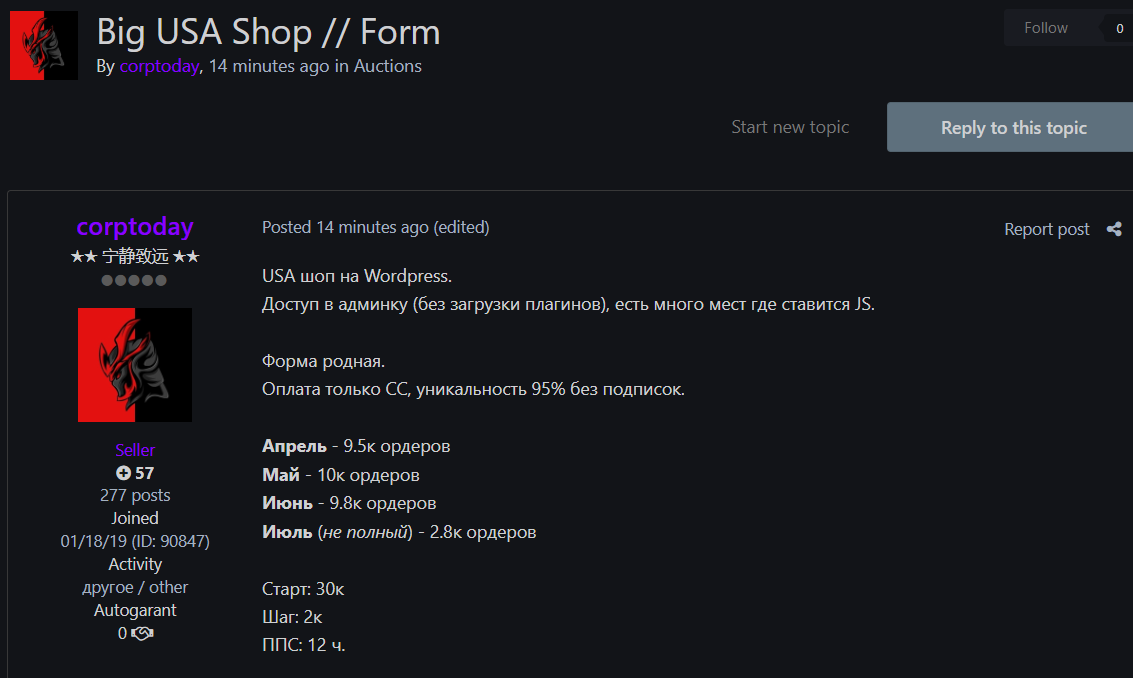The width and height of the screenshot is (1133, 678).
Task: Follow this topic
Action: click(1046, 28)
